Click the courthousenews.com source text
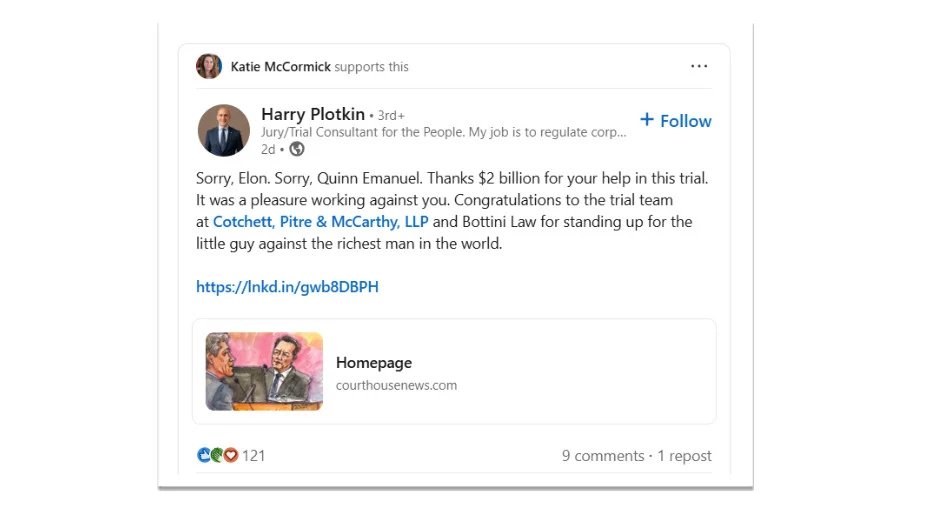Viewport: 933px width, 514px height. click(x=396, y=385)
